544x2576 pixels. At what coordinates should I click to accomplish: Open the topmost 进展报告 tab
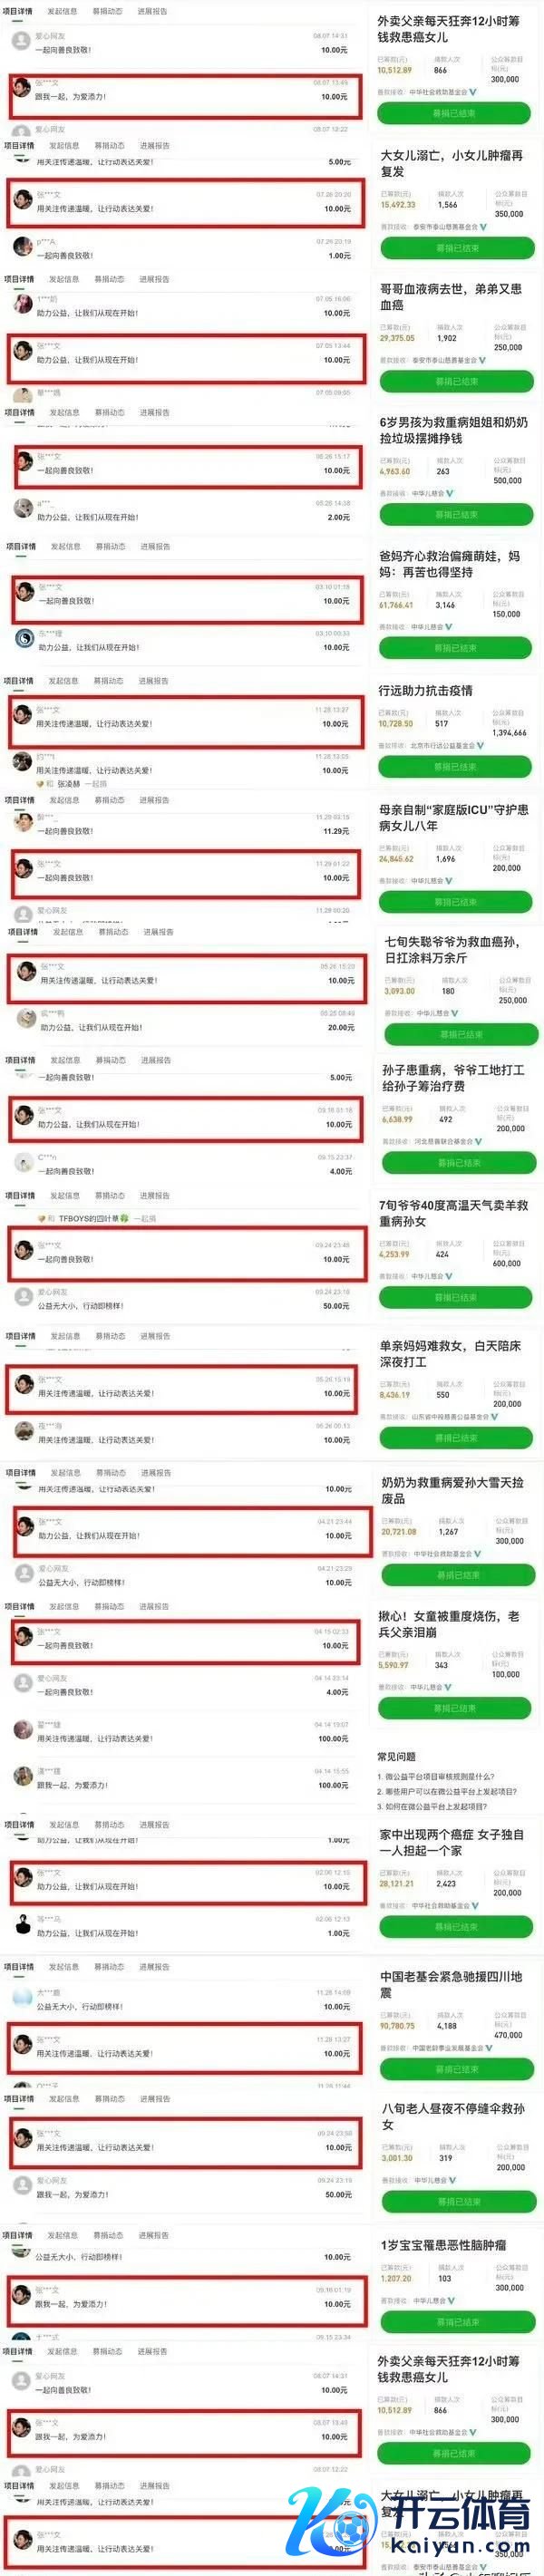coord(152,12)
